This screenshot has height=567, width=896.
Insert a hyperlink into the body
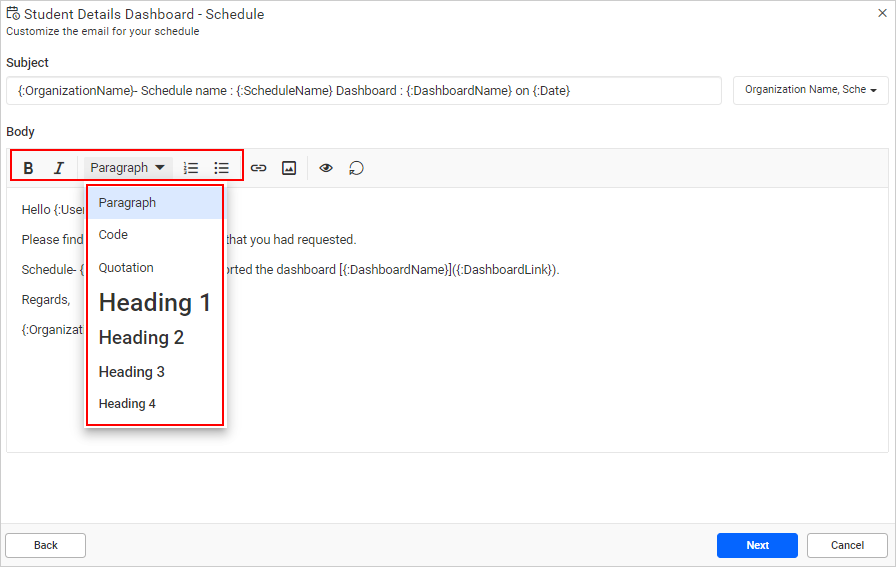click(x=258, y=168)
